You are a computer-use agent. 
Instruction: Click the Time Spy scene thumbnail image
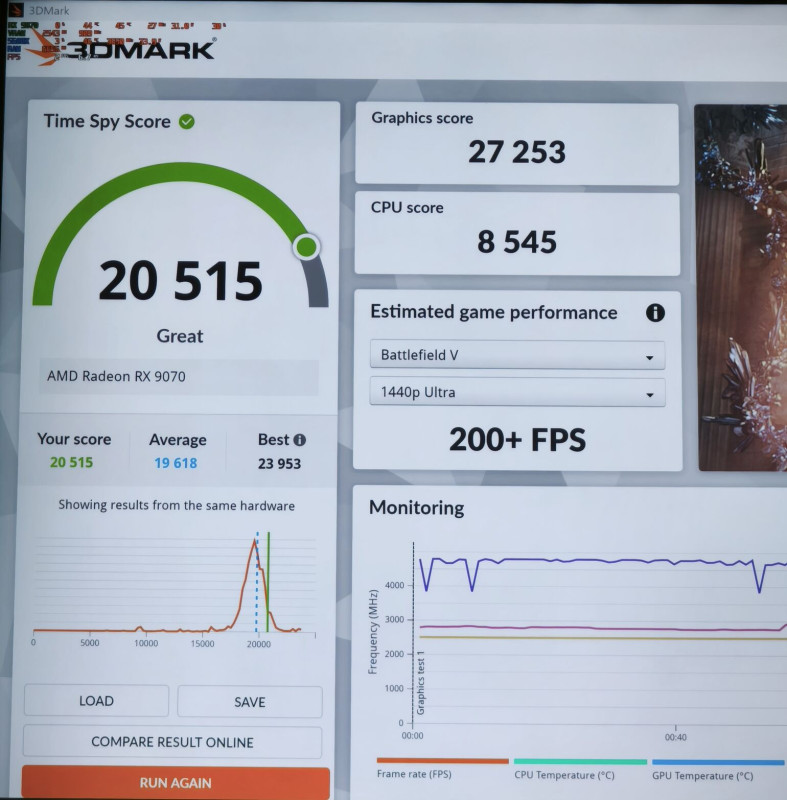[743, 287]
